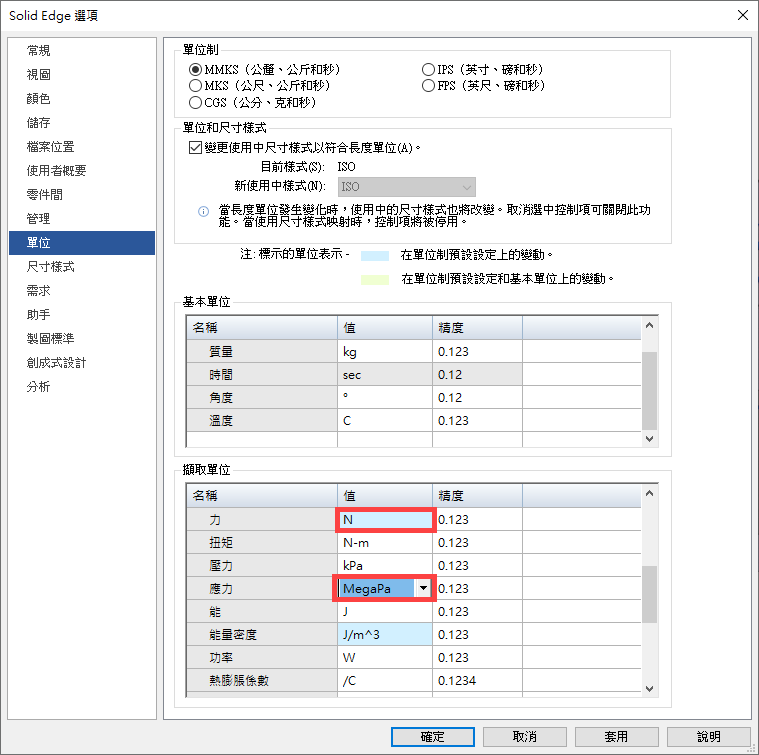Click the 基本單位 scrollbar thumb

point(650,391)
